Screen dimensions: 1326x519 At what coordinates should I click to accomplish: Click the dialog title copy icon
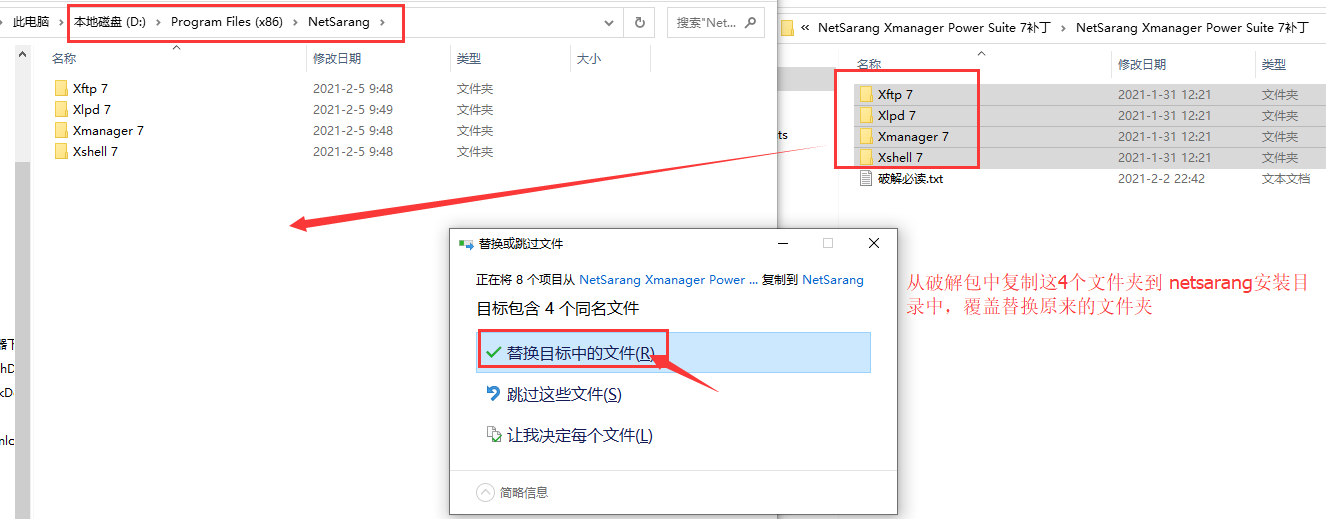466,244
